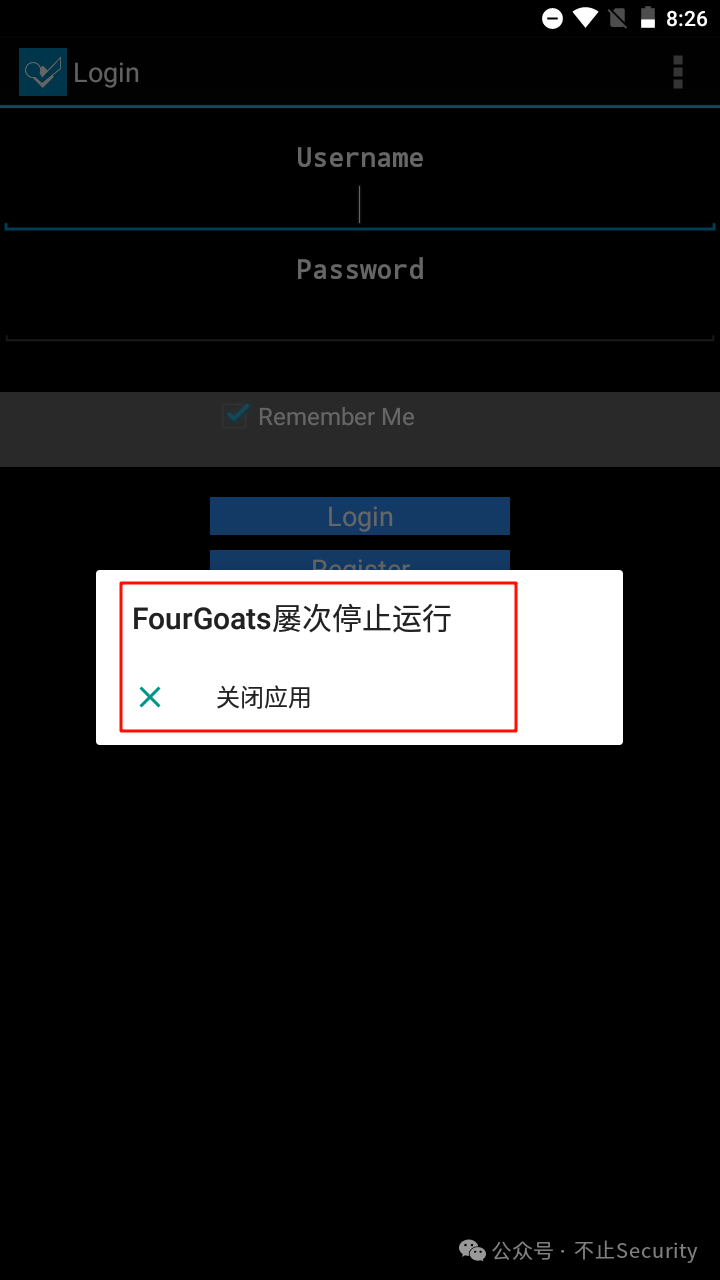This screenshot has height=1280, width=720.
Task: Click the 不止Security watermark text
Action: point(636,1250)
